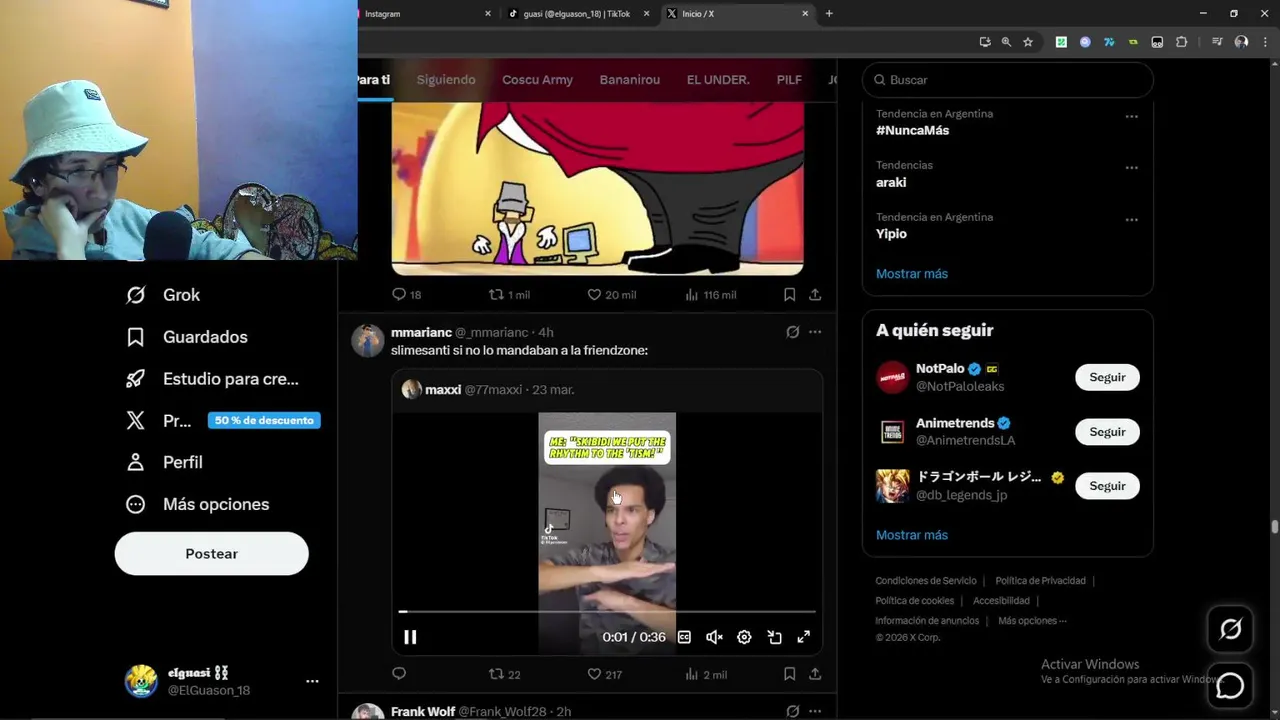Image resolution: width=1280 pixels, height=720 pixels.
Task: Open video settings gear
Action: [744, 637]
